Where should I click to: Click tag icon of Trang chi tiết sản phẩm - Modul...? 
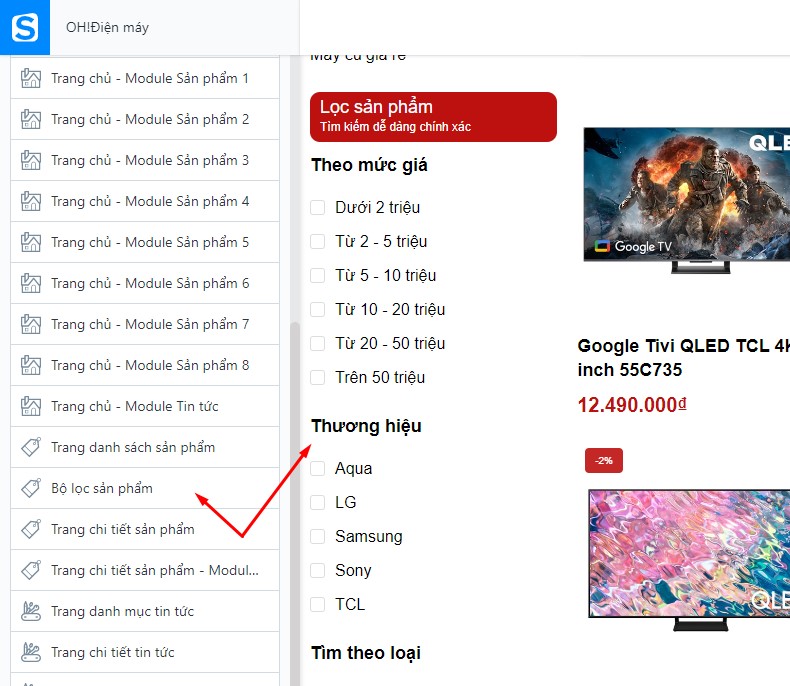point(31,570)
